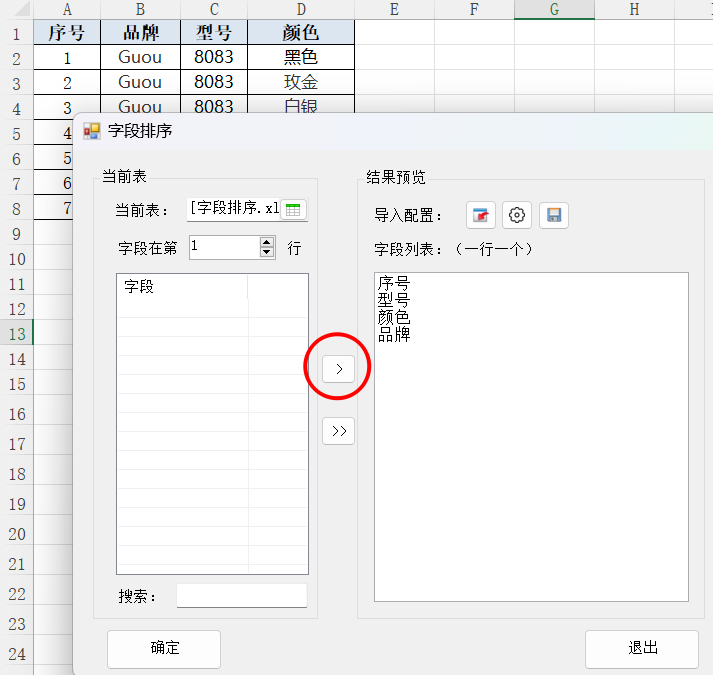Click the 搜索 search input box

tap(242, 596)
